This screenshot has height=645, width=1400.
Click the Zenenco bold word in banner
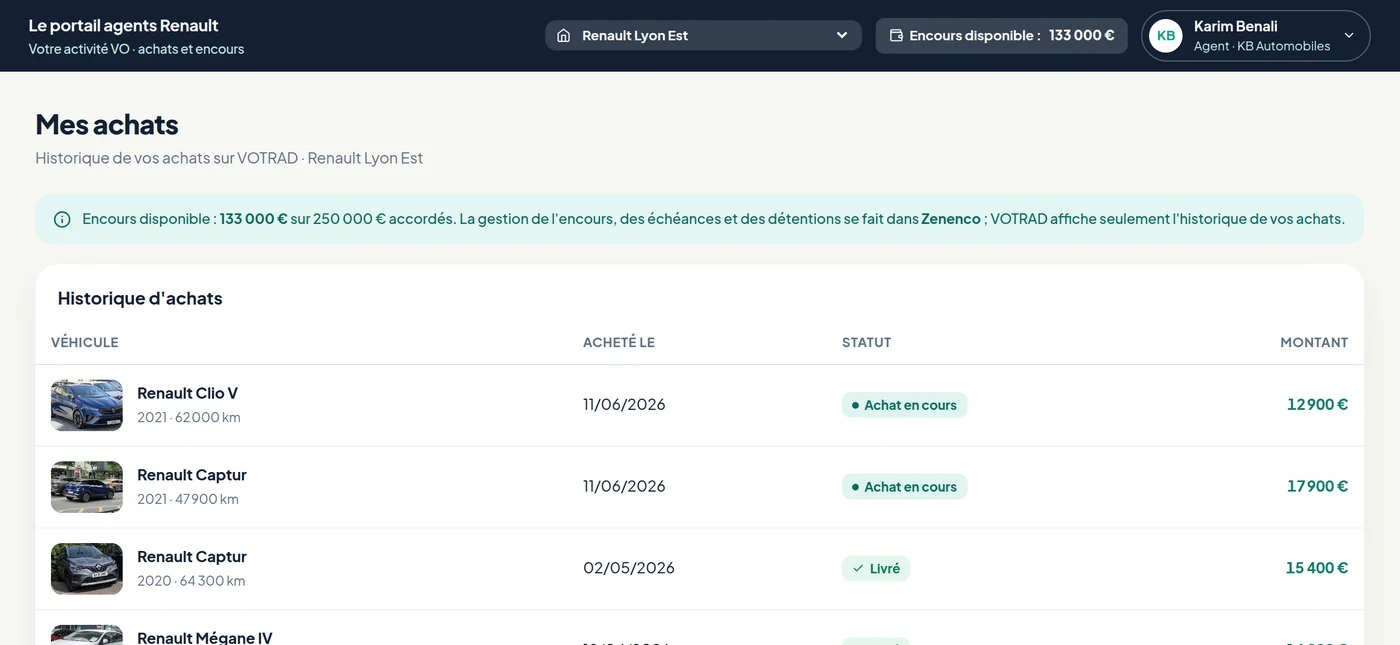coord(951,219)
